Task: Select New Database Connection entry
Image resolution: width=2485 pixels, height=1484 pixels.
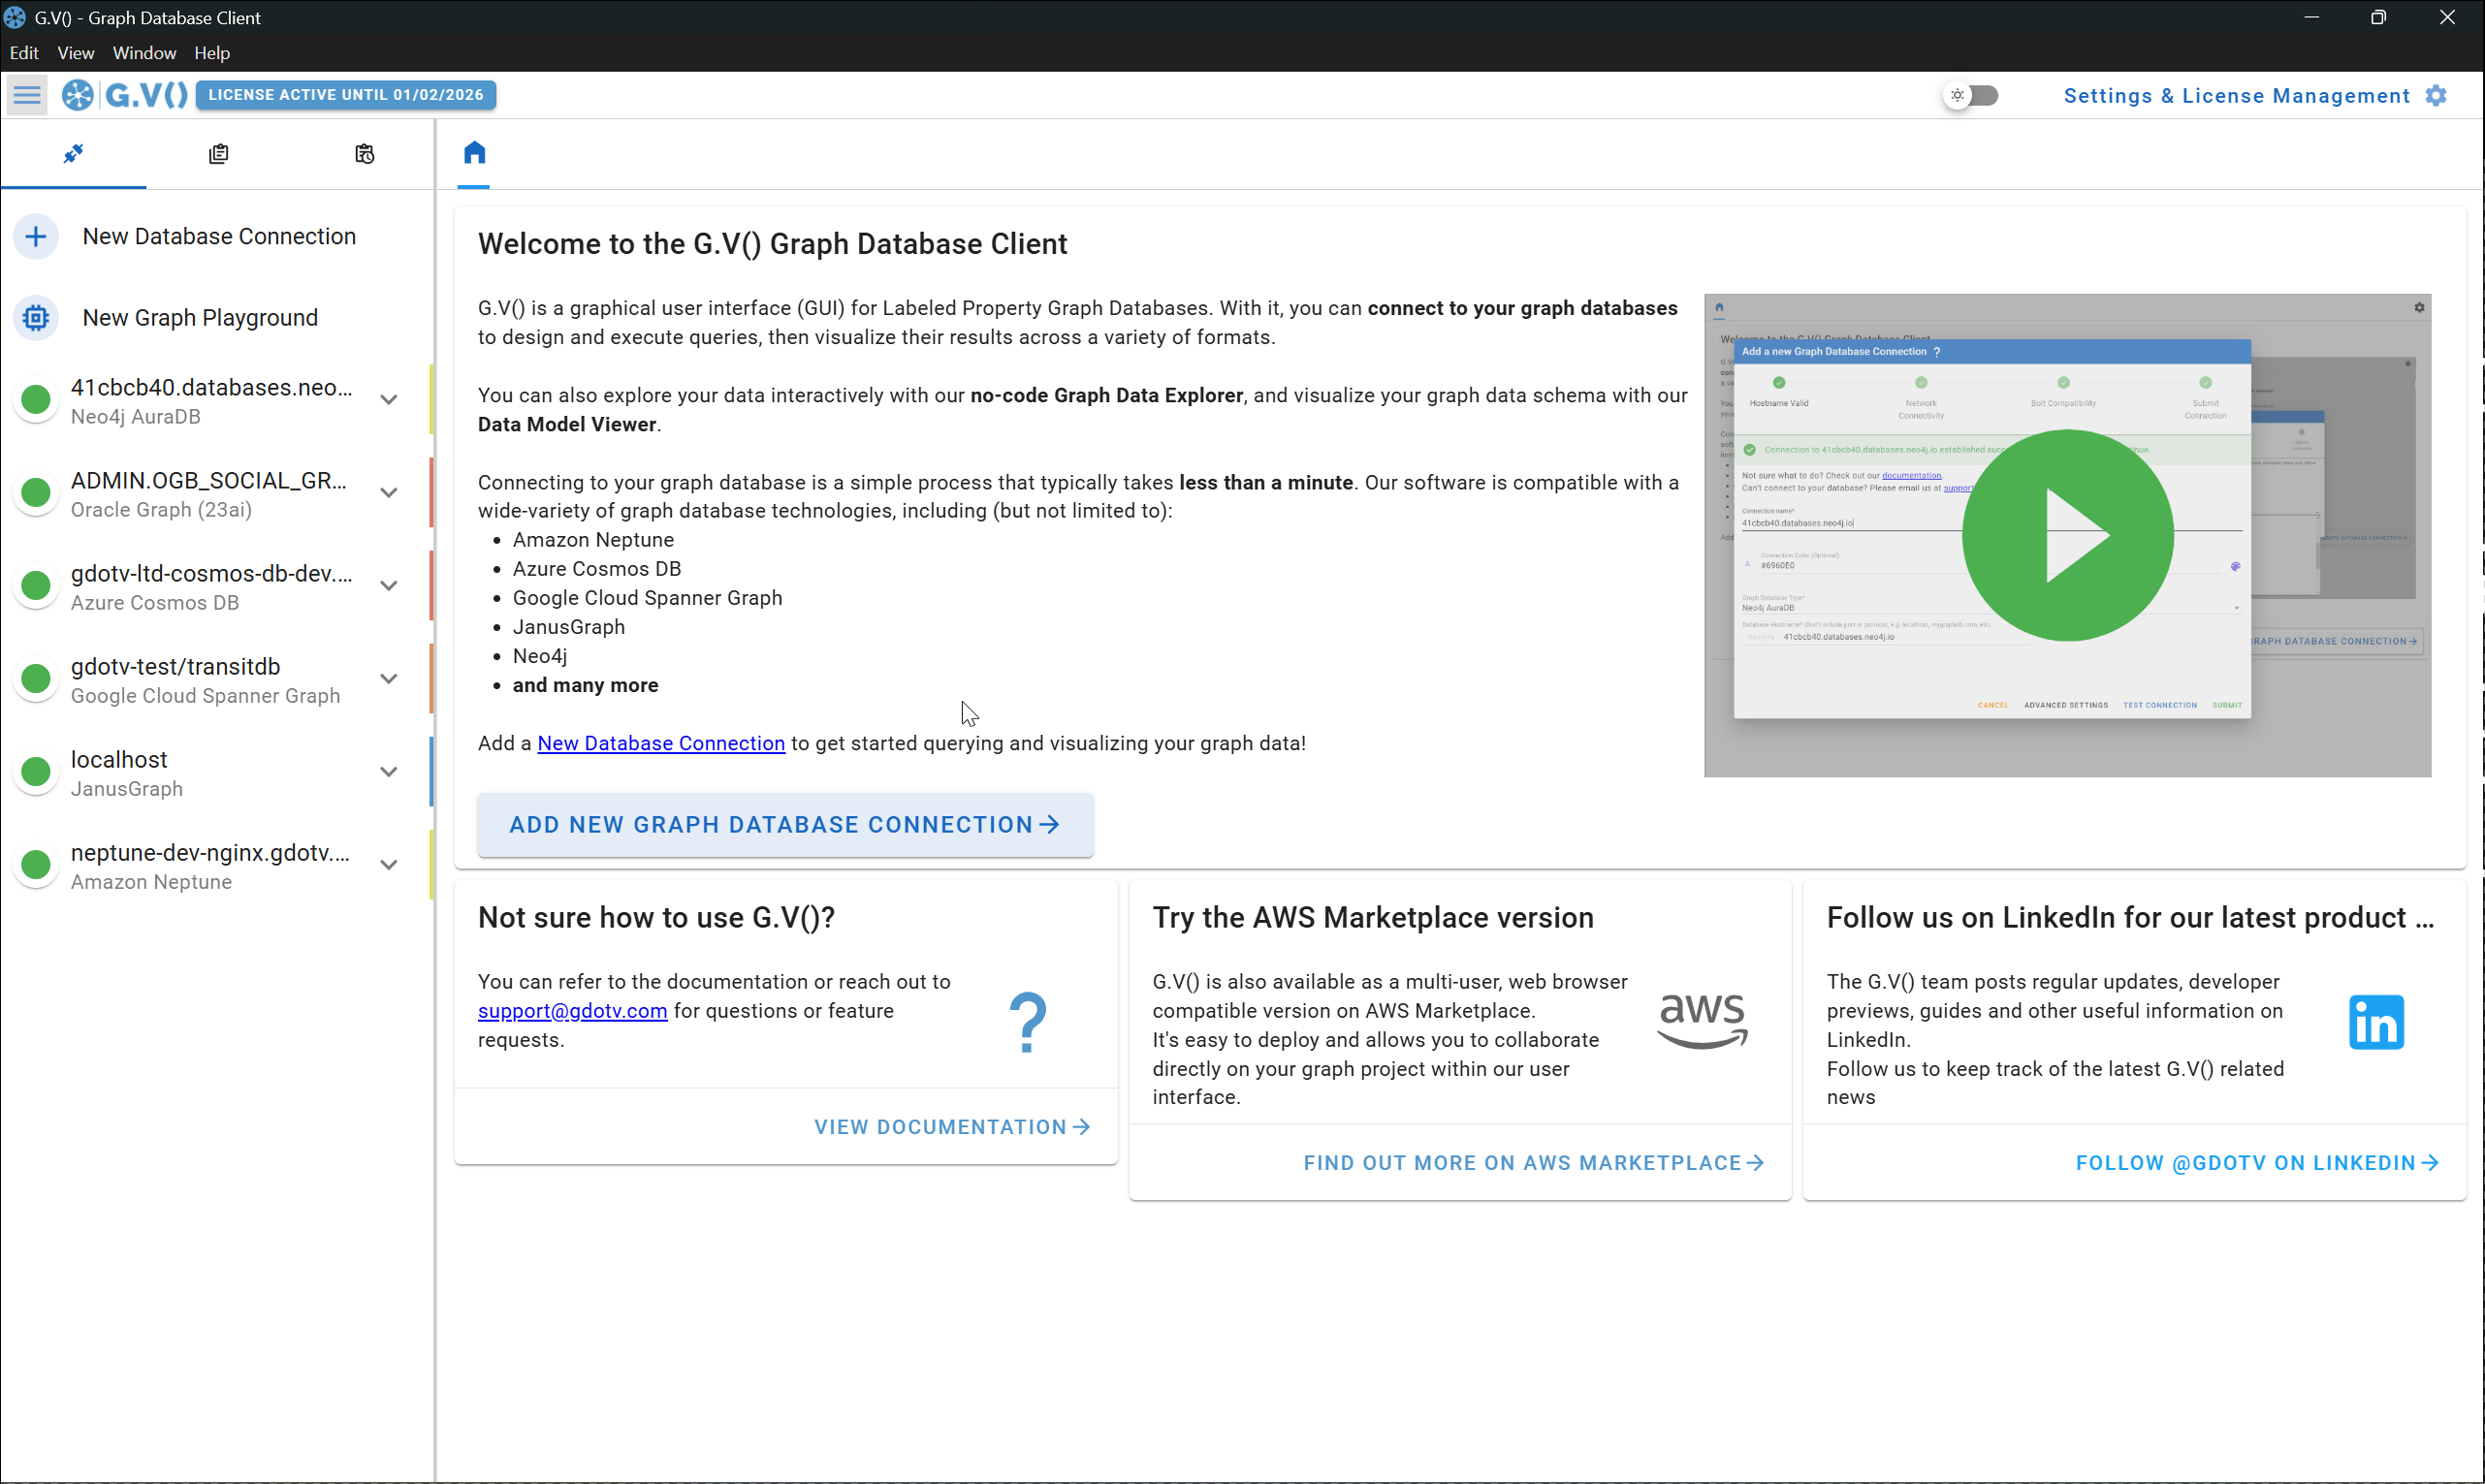Action: [217, 236]
